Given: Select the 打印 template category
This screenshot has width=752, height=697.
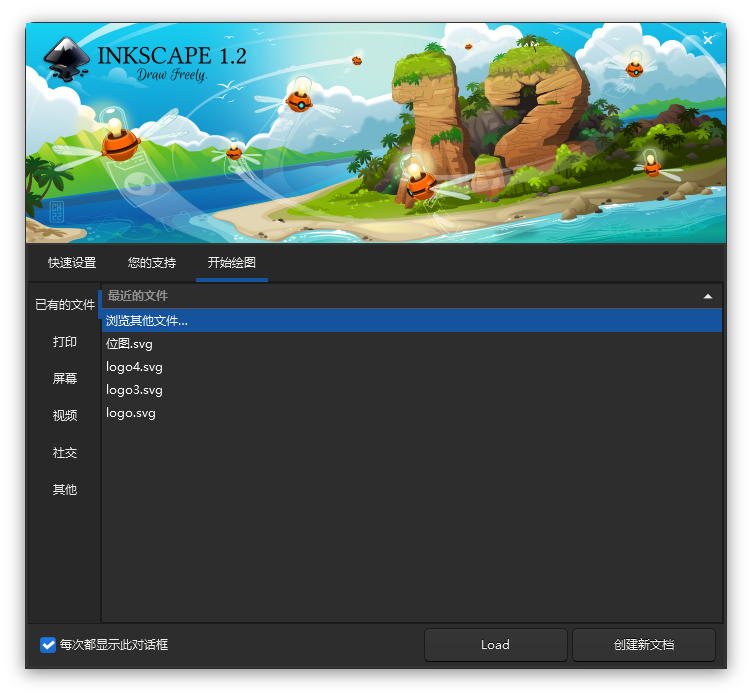Looking at the screenshot, I should pos(65,342).
